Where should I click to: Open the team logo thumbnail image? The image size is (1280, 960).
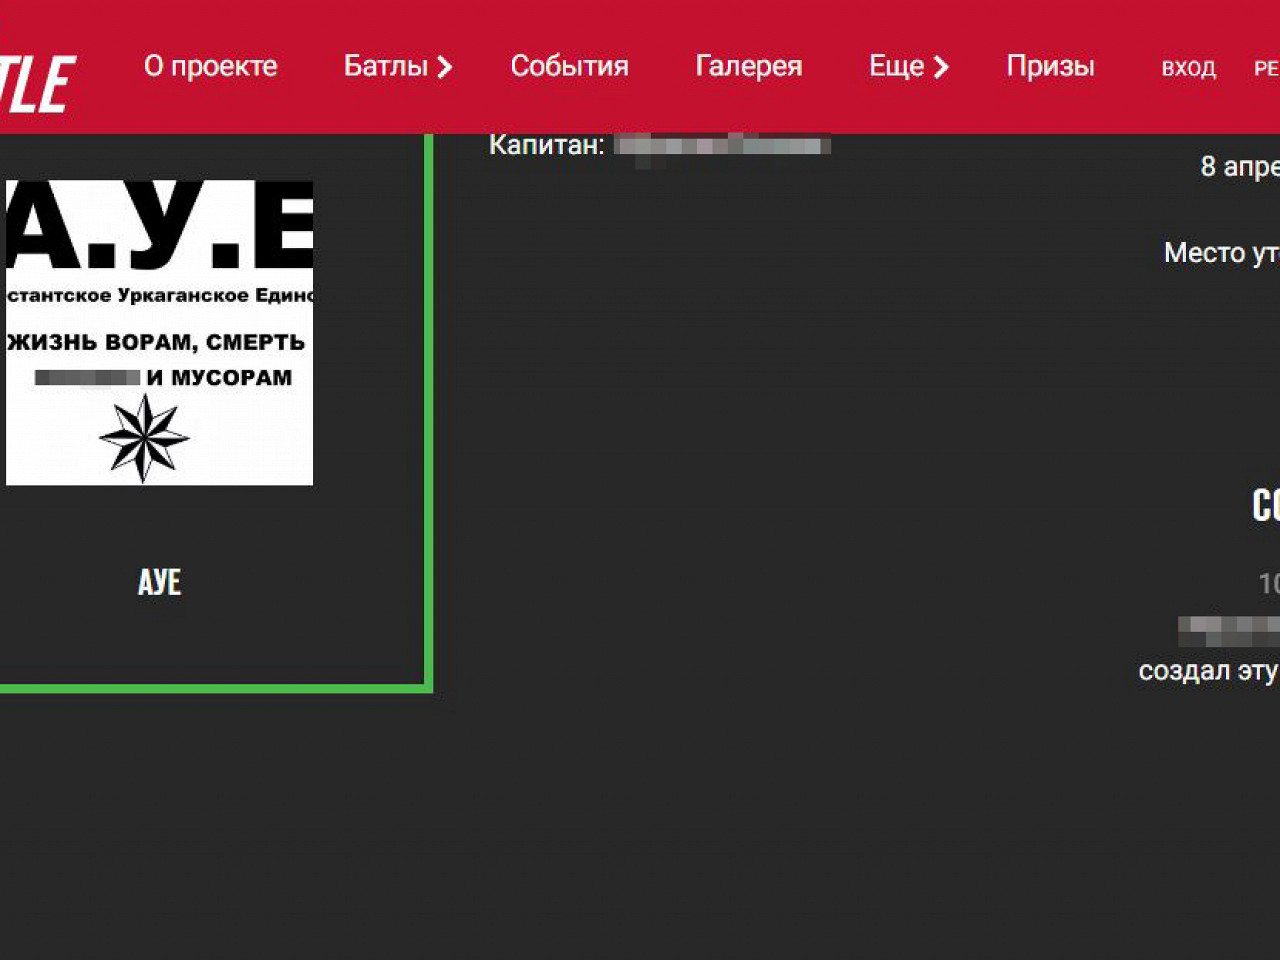(x=159, y=332)
